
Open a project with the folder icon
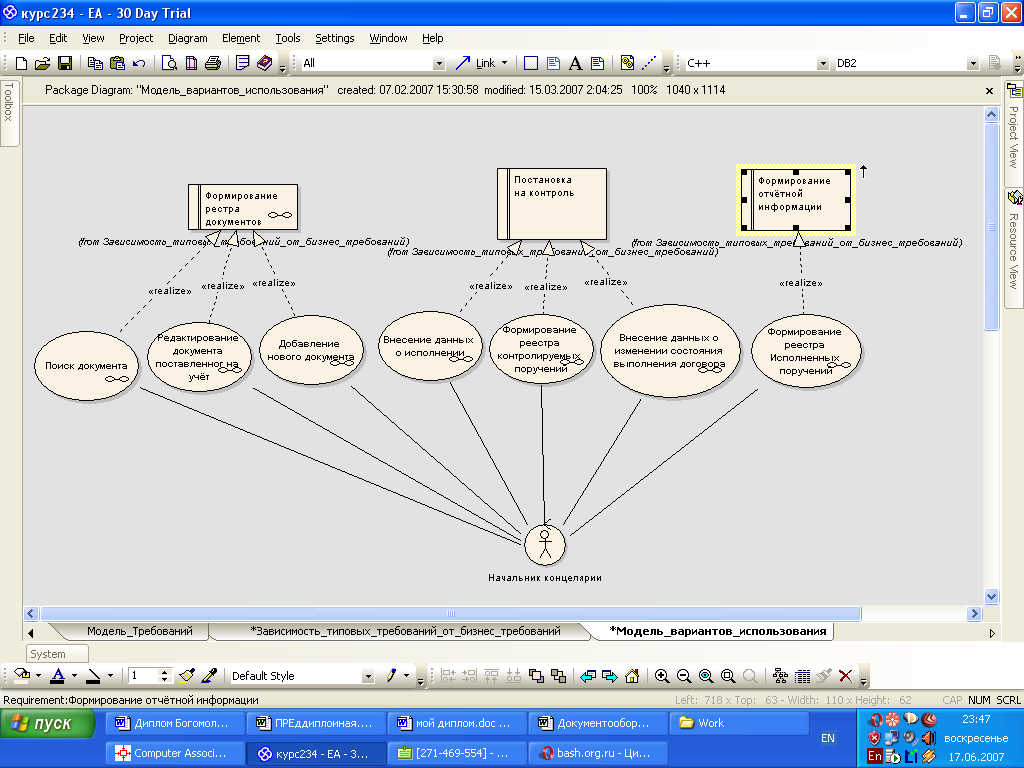(x=42, y=63)
